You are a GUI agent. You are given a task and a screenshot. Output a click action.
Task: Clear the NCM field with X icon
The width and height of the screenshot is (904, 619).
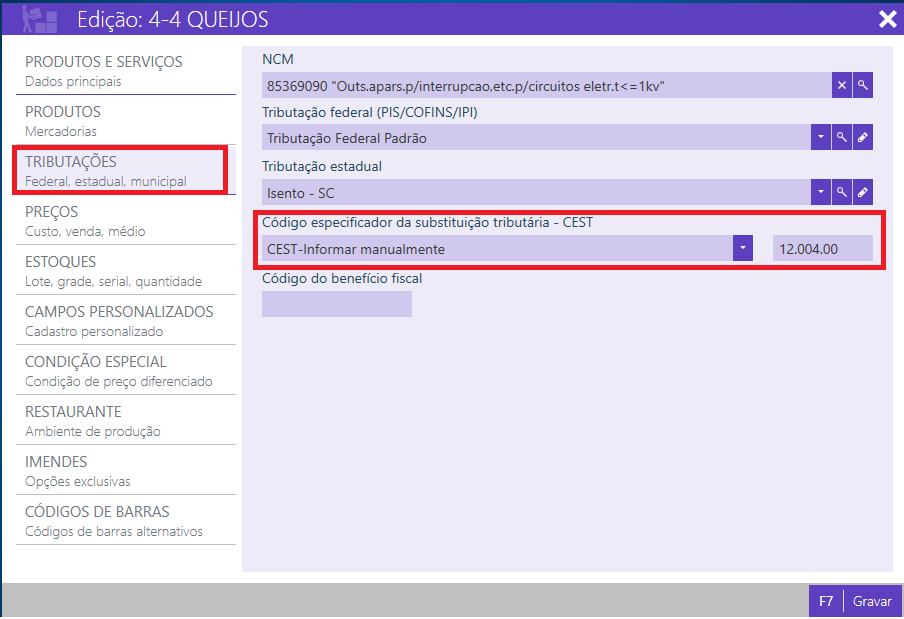(842, 86)
